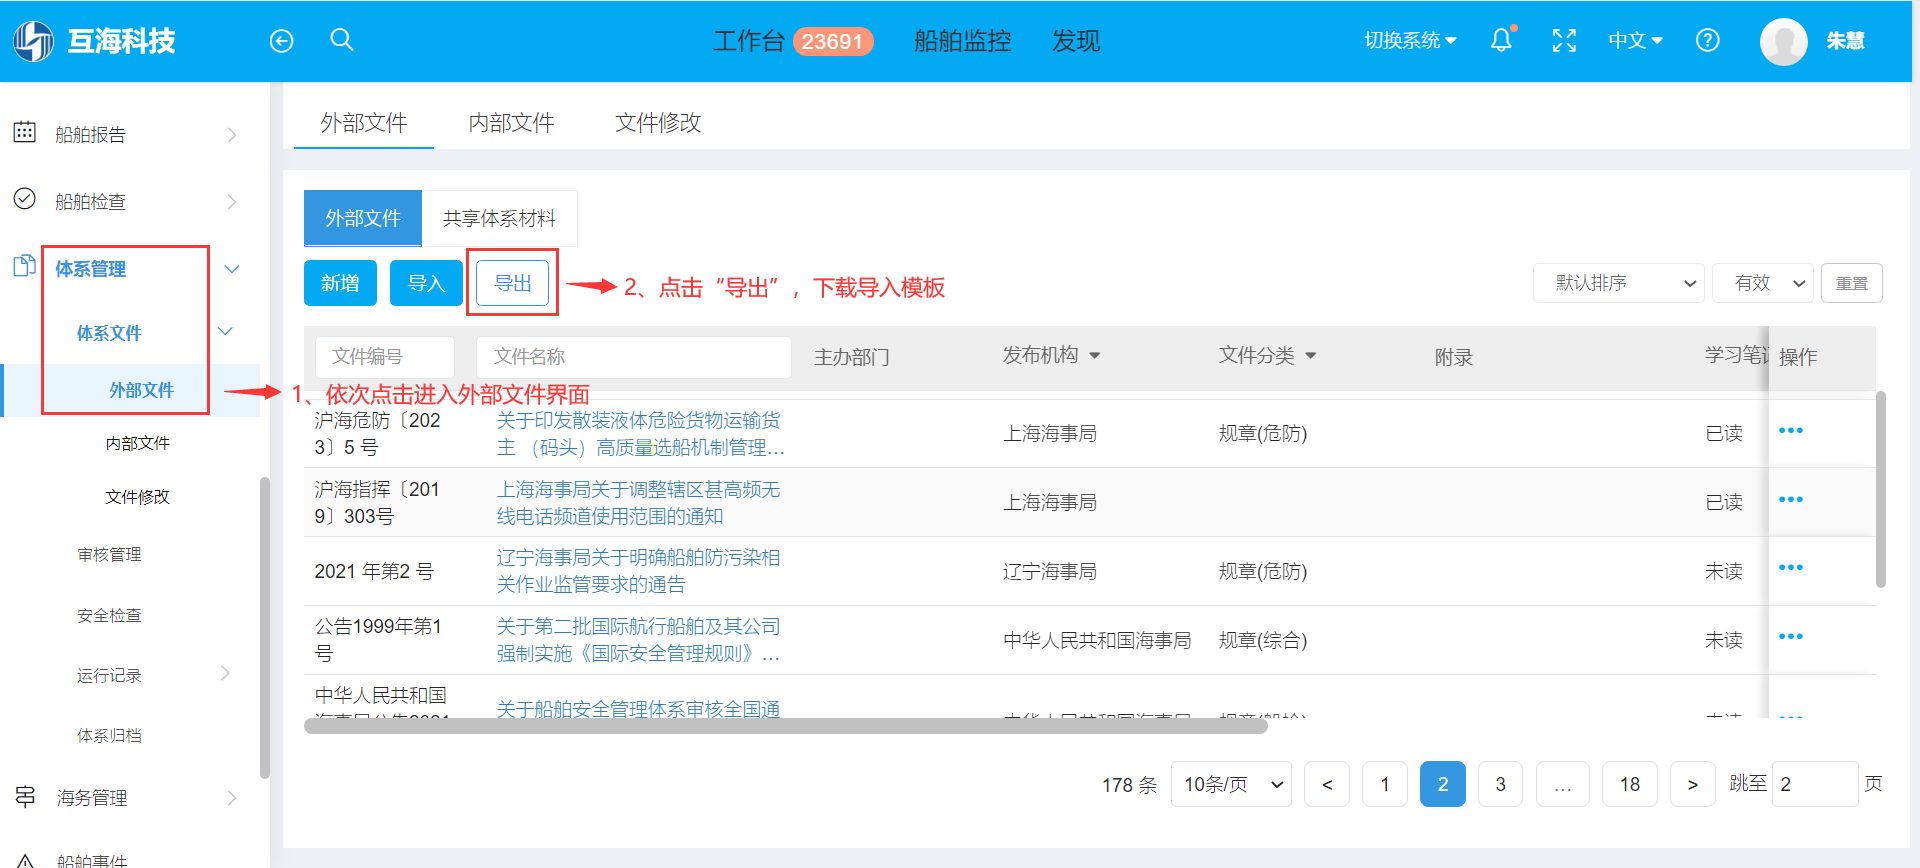
Task: Open the 10条/页 page size dropdown
Action: click(x=1231, y=784)
